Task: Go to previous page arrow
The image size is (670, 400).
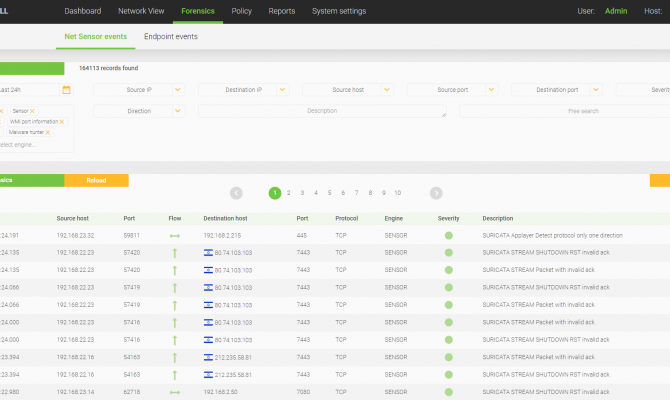Action: (x=236, y=193)
